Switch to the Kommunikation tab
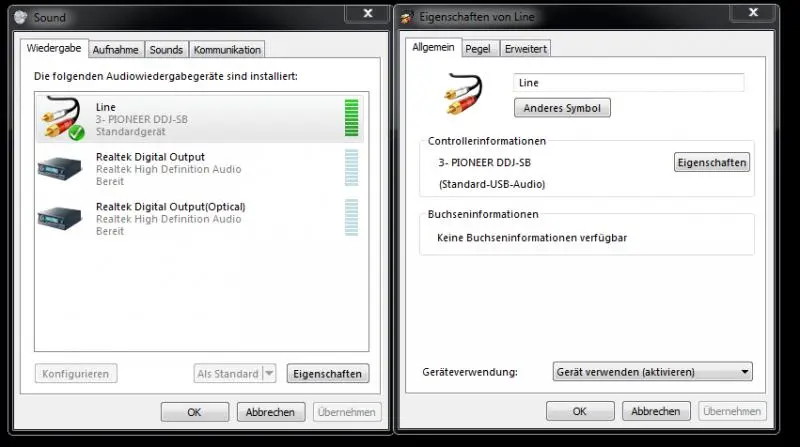 click(227, 49)
